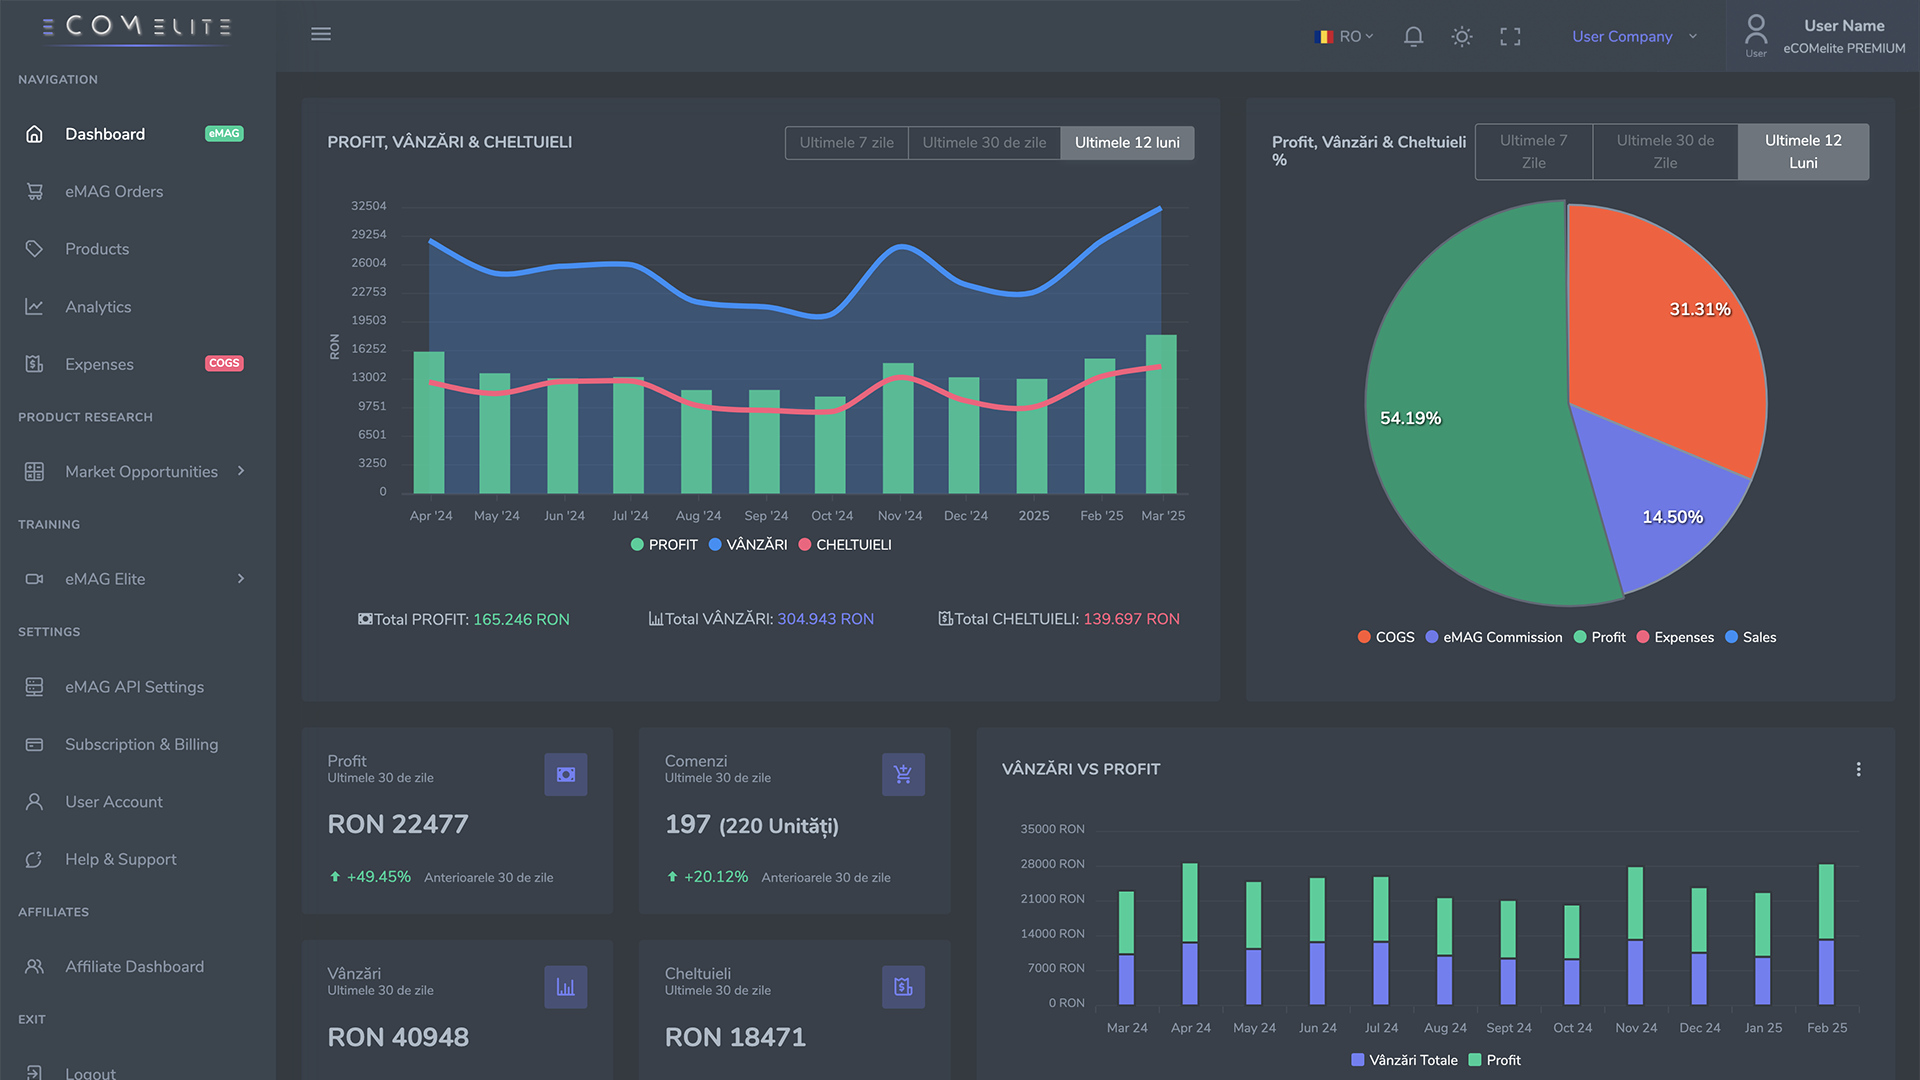Click the eMAG API Settings icon
1920x1080 pixels.
[x=34, y=687]
